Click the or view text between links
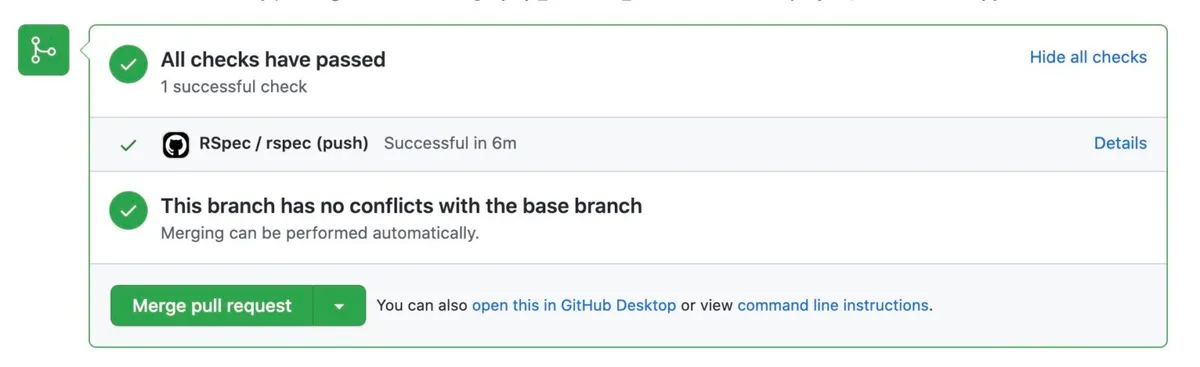1200x367 pixels. (707, 305)
